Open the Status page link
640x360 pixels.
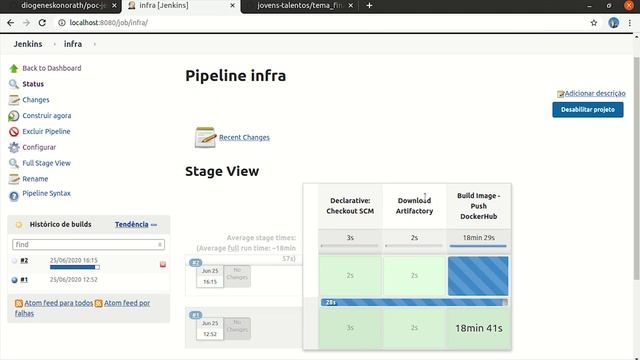click(x=33, y=84)
